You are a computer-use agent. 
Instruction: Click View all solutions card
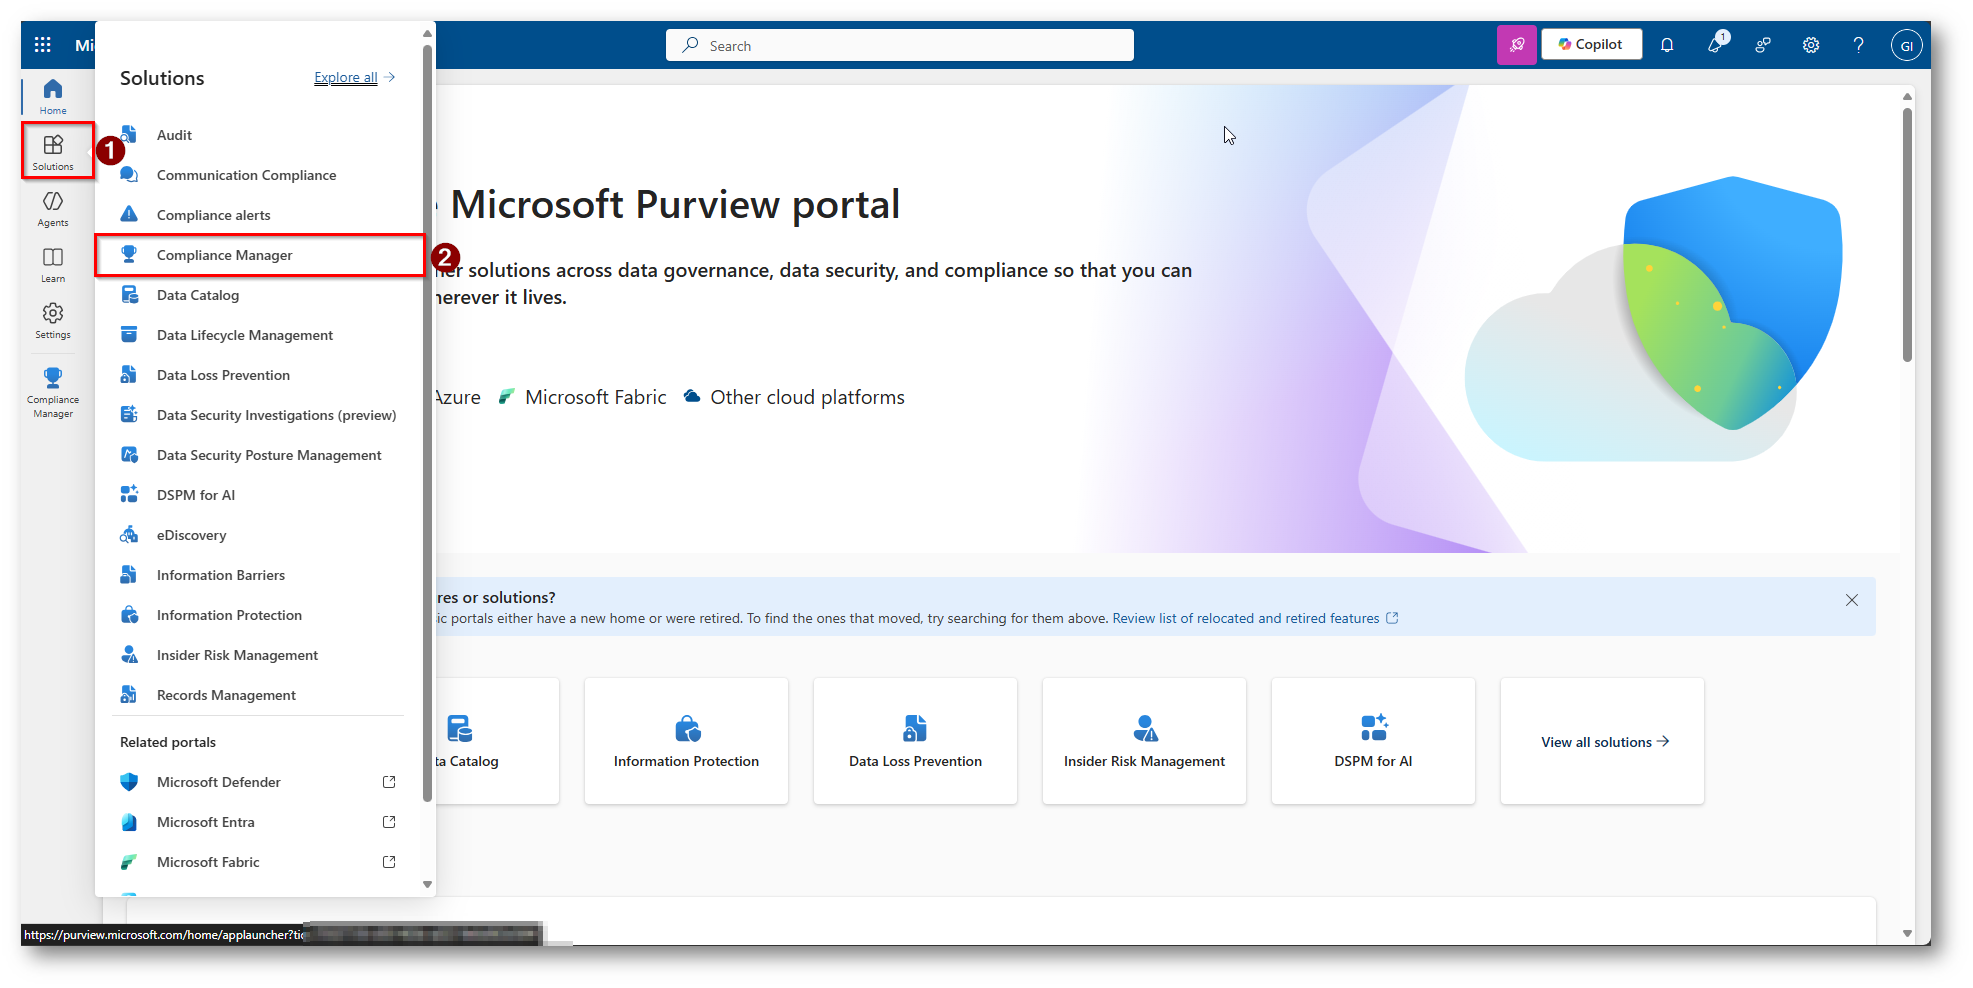pyautogui.click(x=1602, y=741)
